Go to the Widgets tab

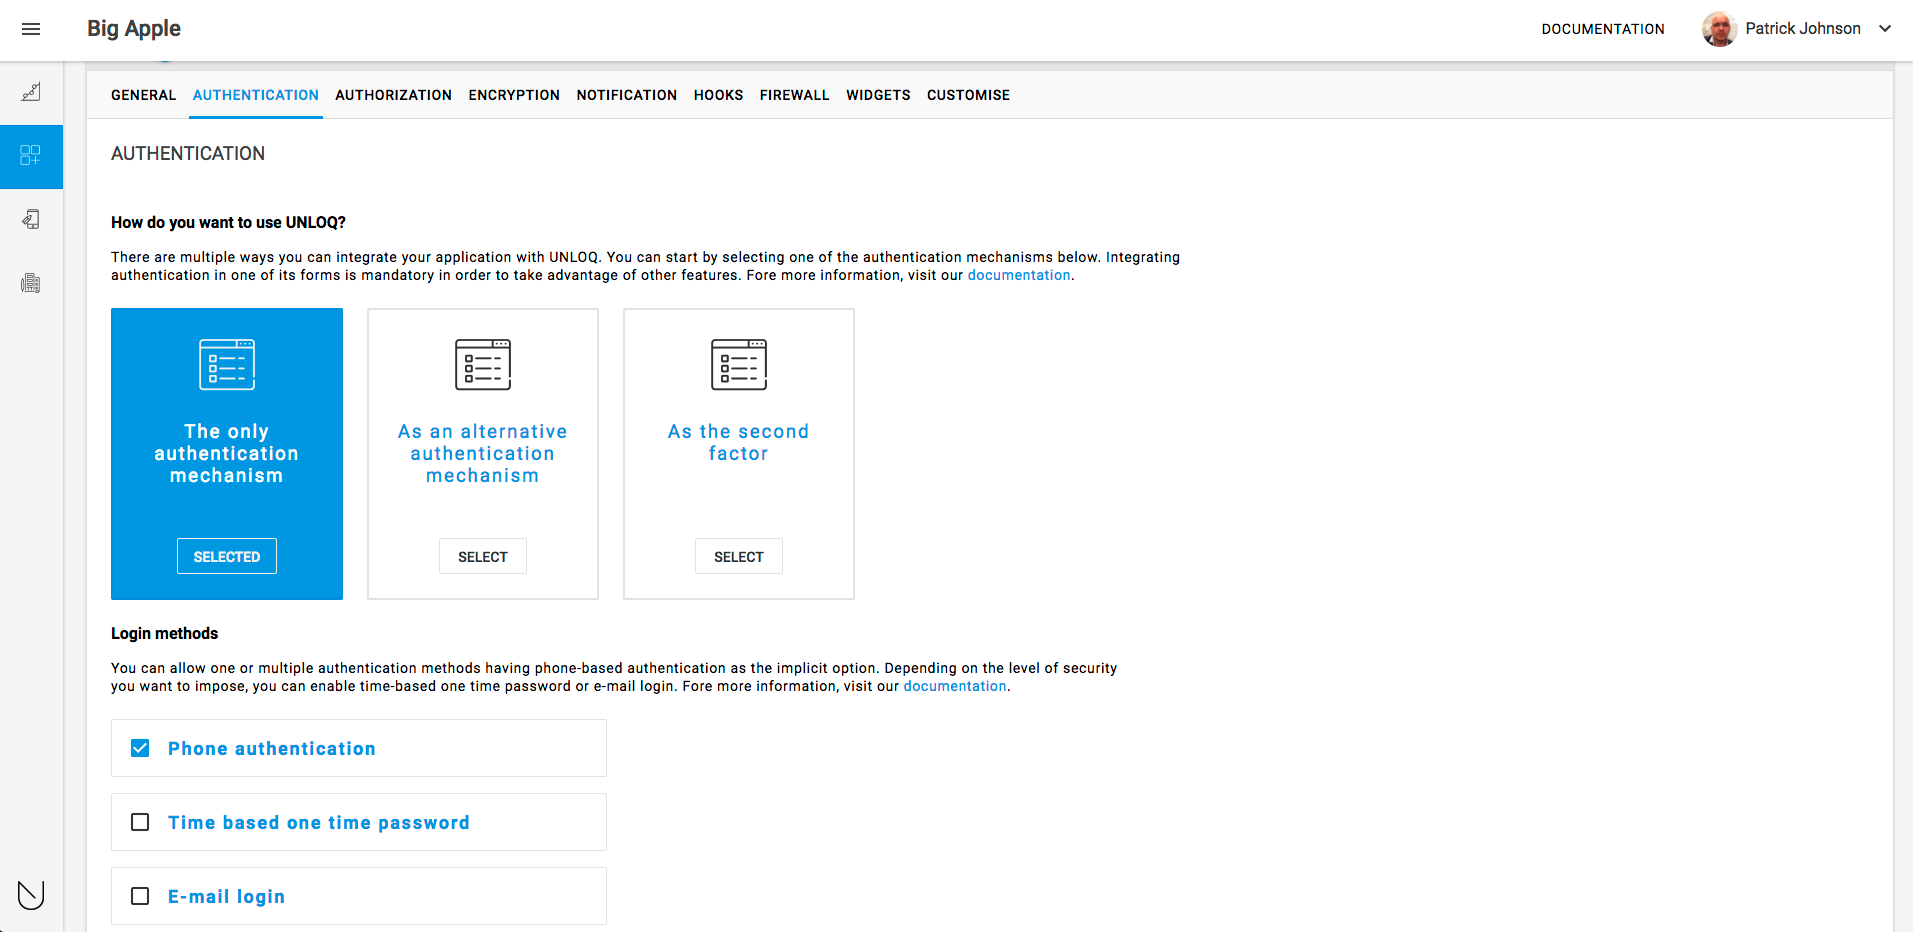[878, 95]
